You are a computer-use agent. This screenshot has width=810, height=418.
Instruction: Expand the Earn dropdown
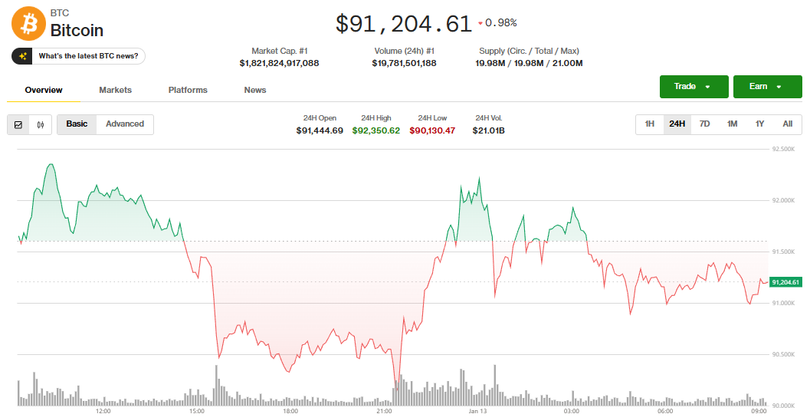point(766,87)
